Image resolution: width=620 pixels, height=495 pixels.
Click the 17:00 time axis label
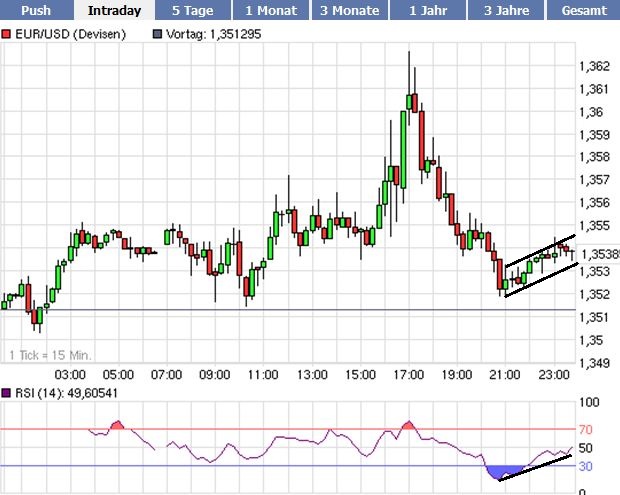(x=408, y=374)
